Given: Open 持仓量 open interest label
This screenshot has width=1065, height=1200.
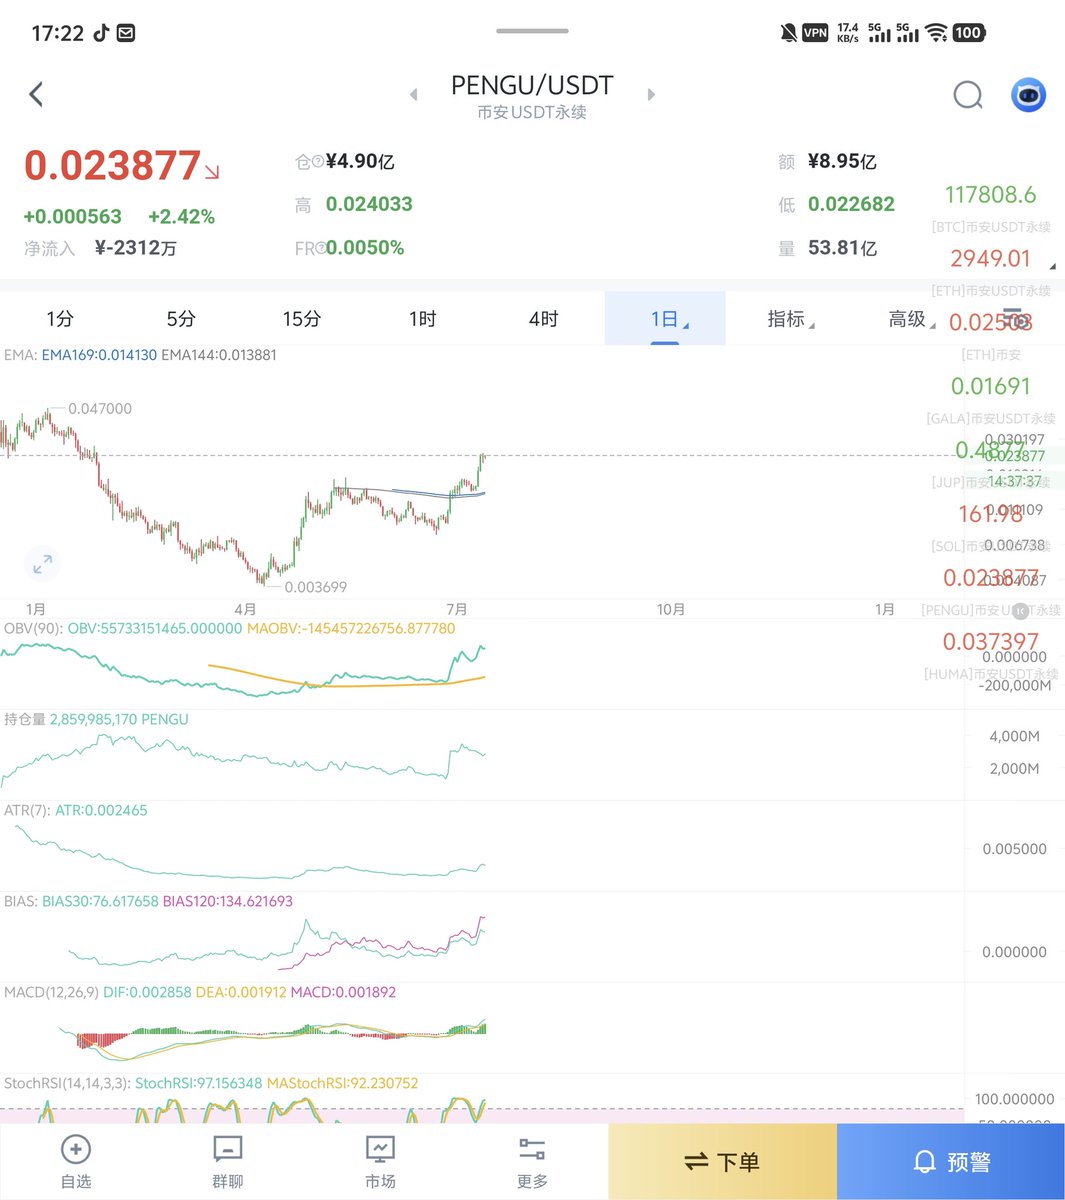Looking at the screenshot, I should [25, 720].
